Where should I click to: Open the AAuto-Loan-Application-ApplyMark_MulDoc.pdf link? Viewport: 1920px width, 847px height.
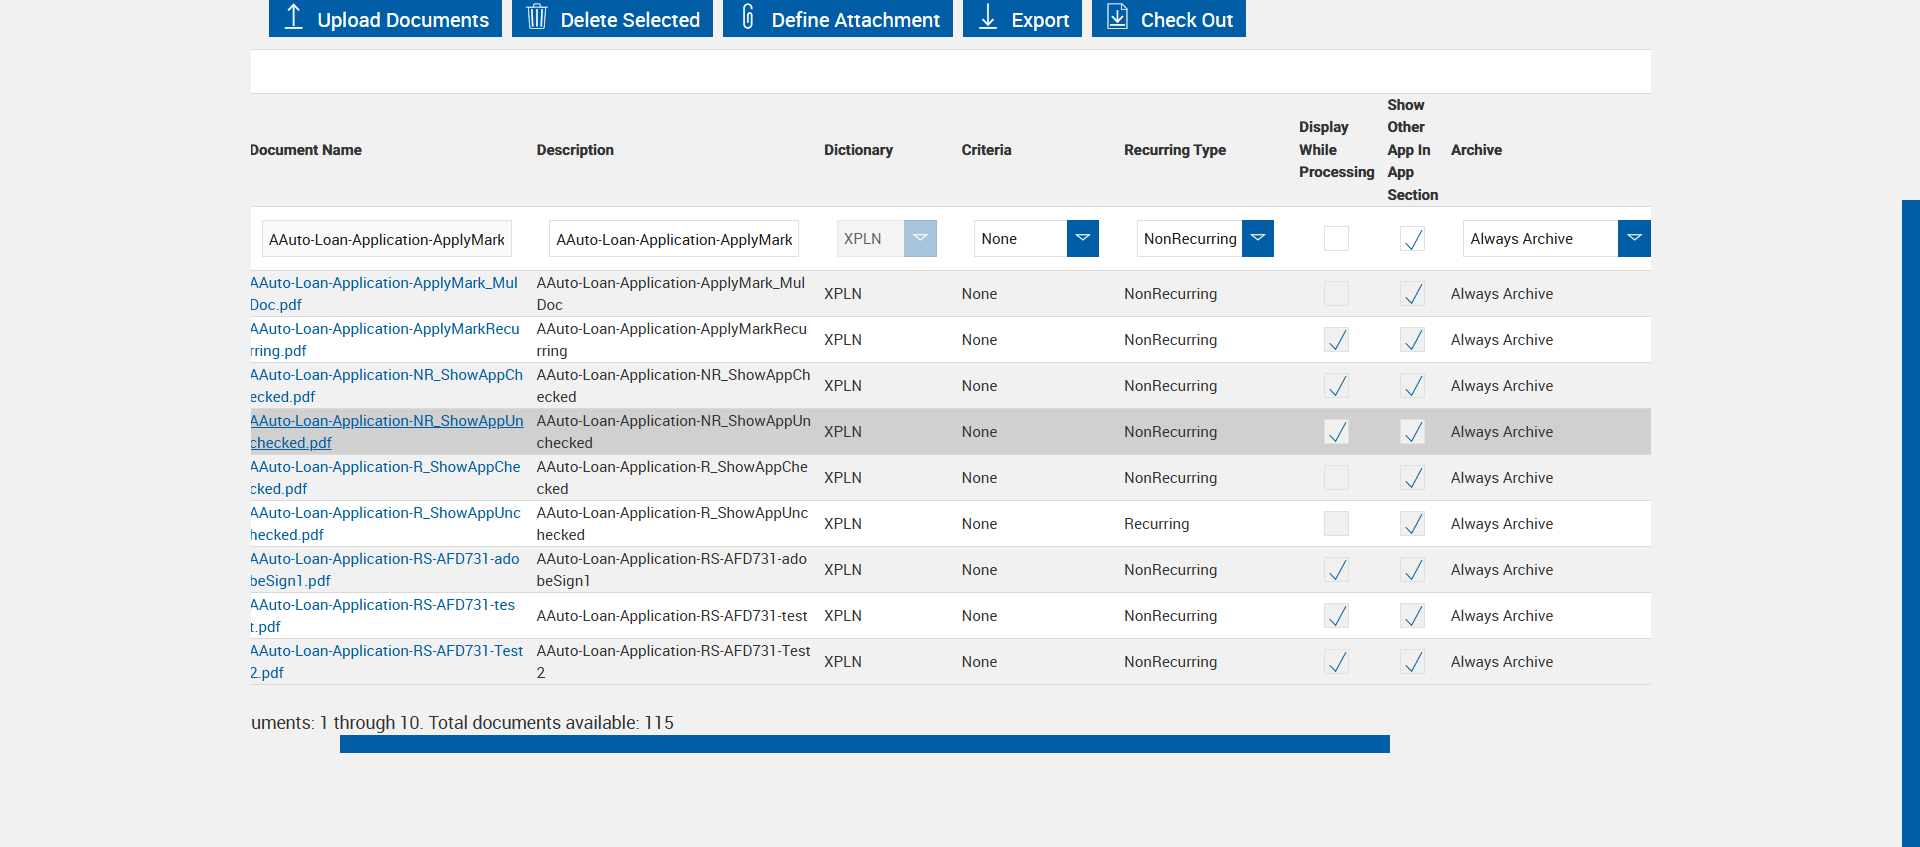pos(384,294)
